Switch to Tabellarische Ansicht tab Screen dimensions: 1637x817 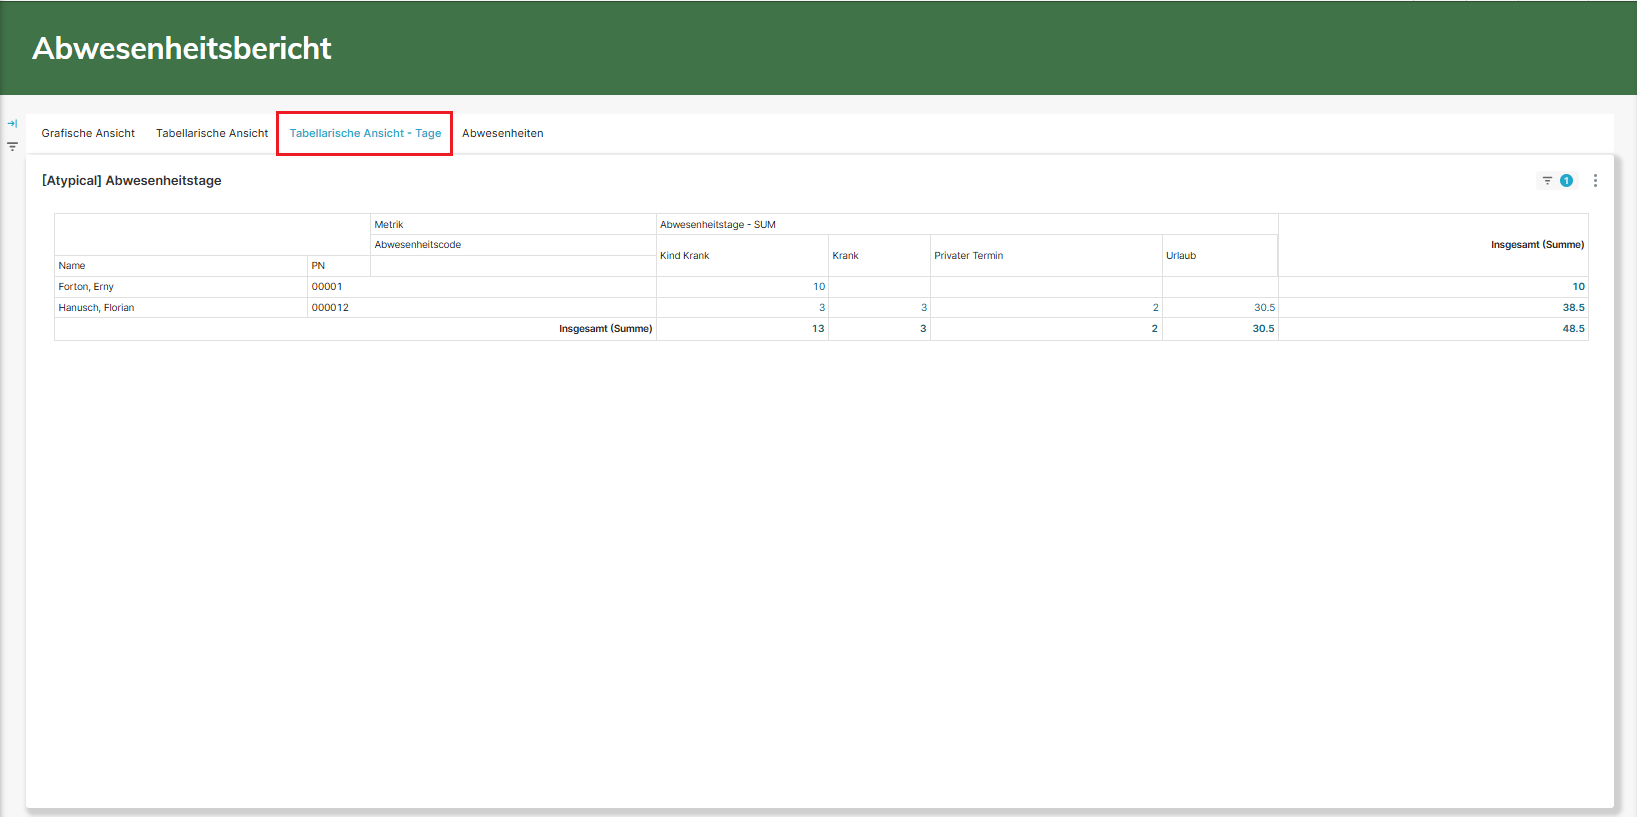coord(212,133)
